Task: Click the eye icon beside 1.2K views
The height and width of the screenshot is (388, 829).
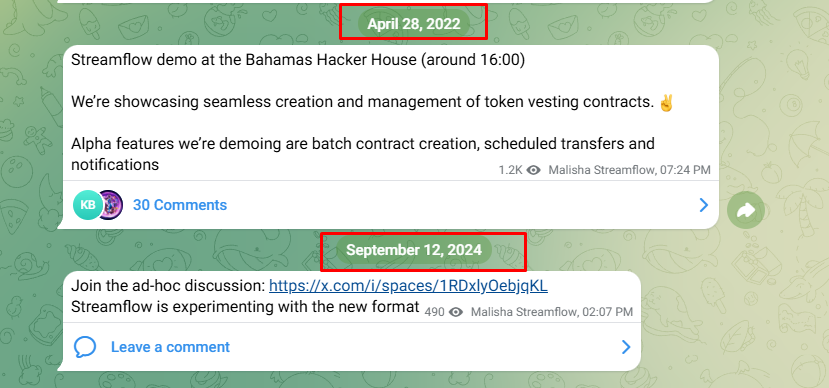Action: click(x=533, y=170)
